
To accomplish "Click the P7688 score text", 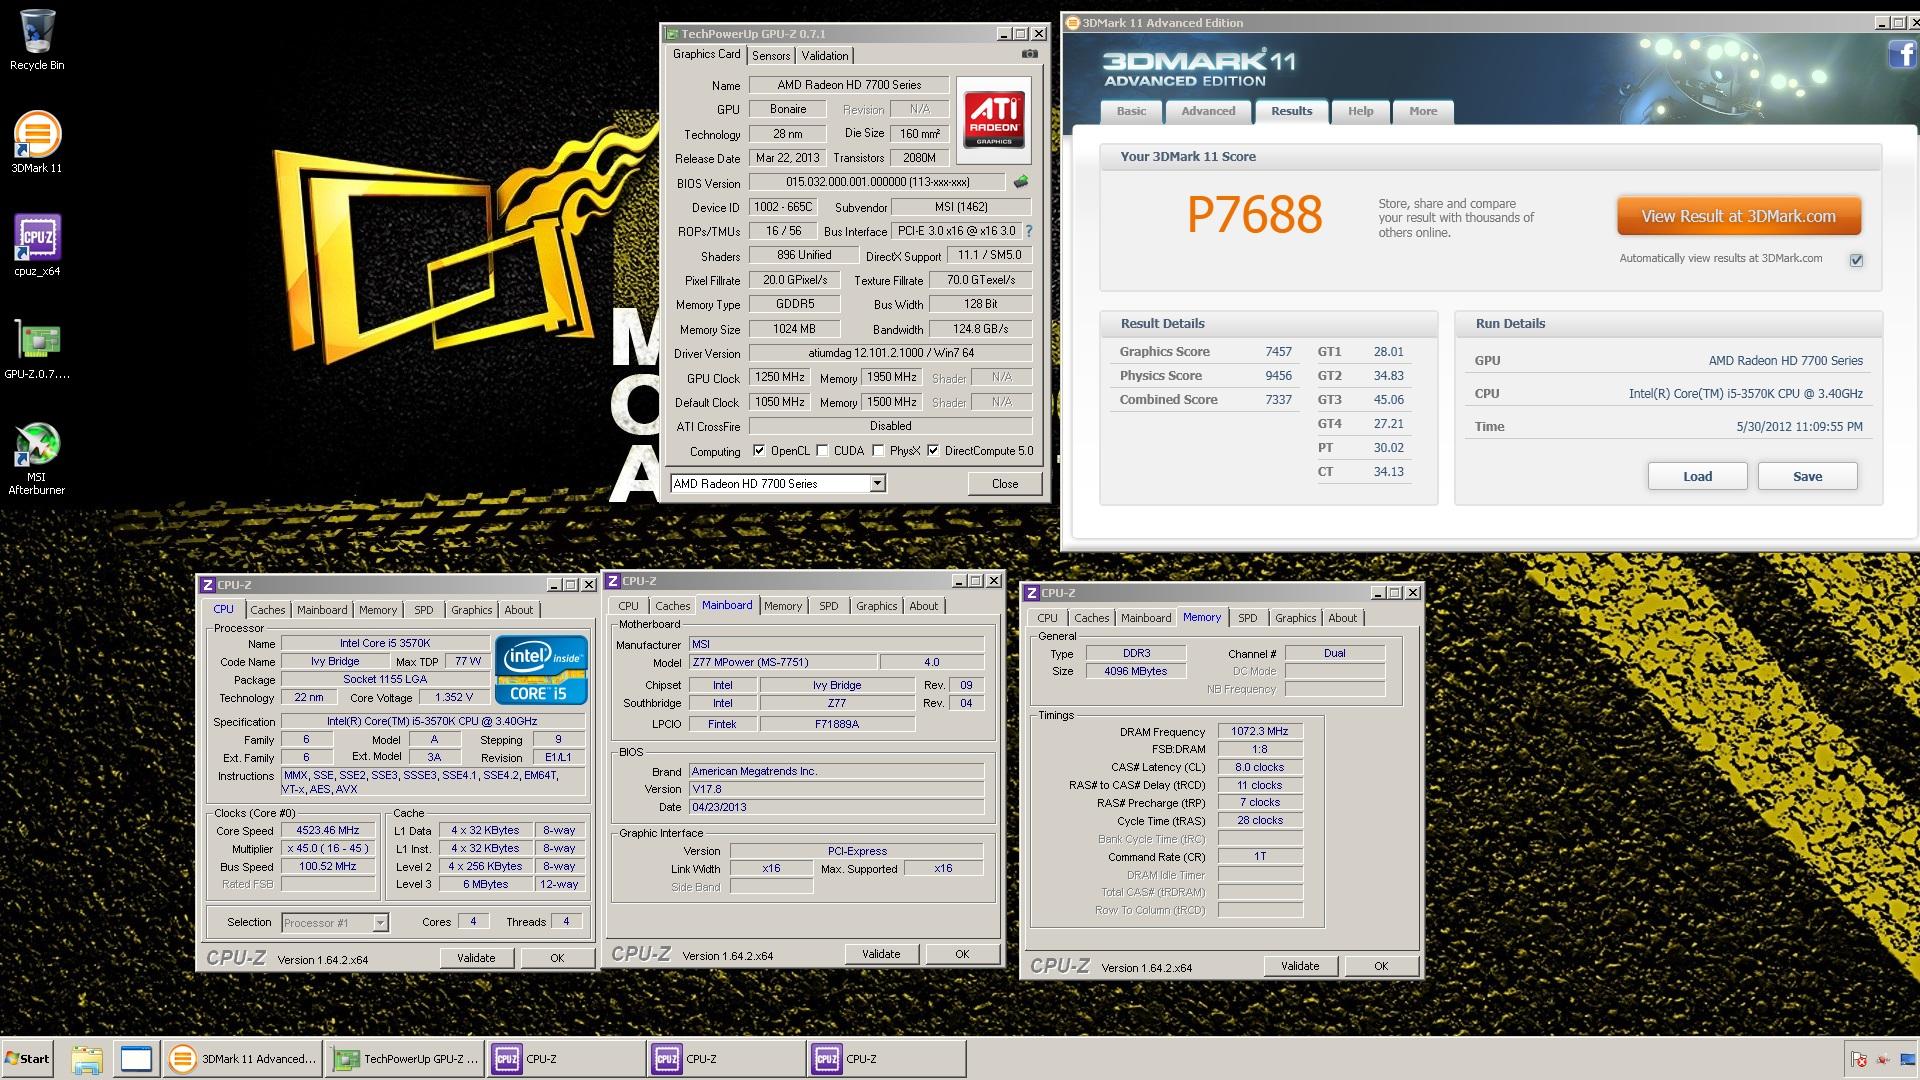I will pyautogui.click(x=1254, y=215).
